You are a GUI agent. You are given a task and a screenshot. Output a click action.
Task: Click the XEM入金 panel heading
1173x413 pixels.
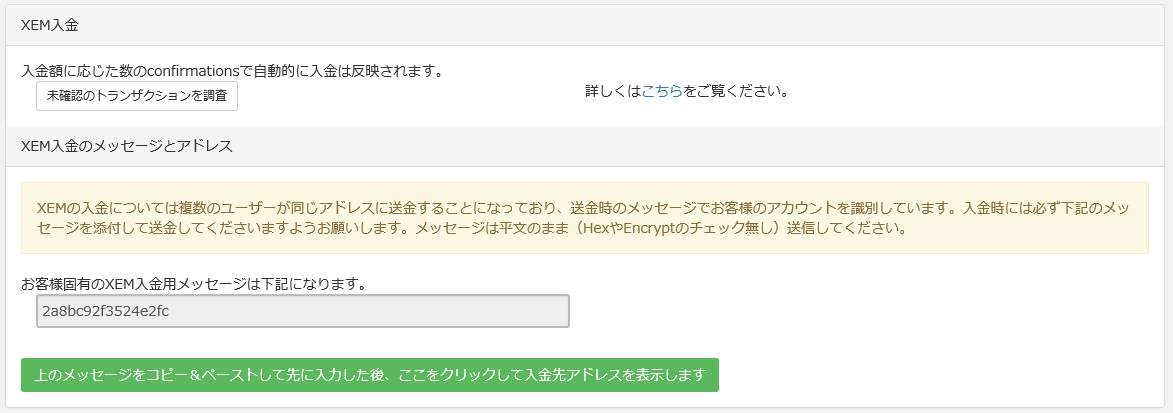tap(50, 25)
